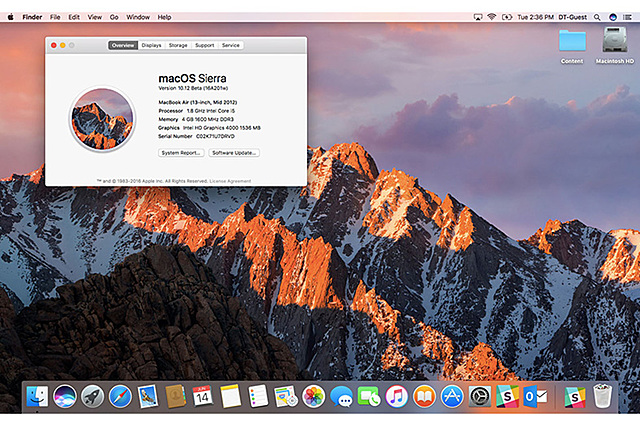The image size is (640, 426).
Task: Open the Help menu
Action: pos(164,17)
